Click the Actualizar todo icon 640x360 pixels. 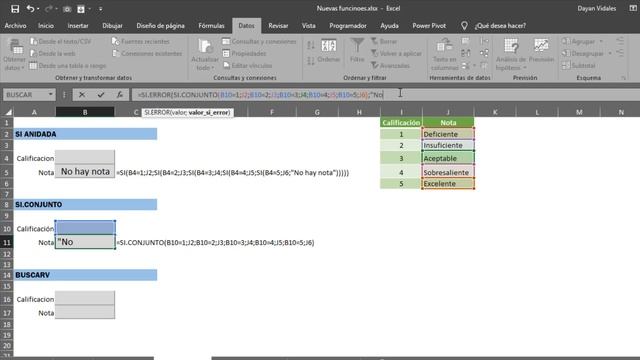205,47
